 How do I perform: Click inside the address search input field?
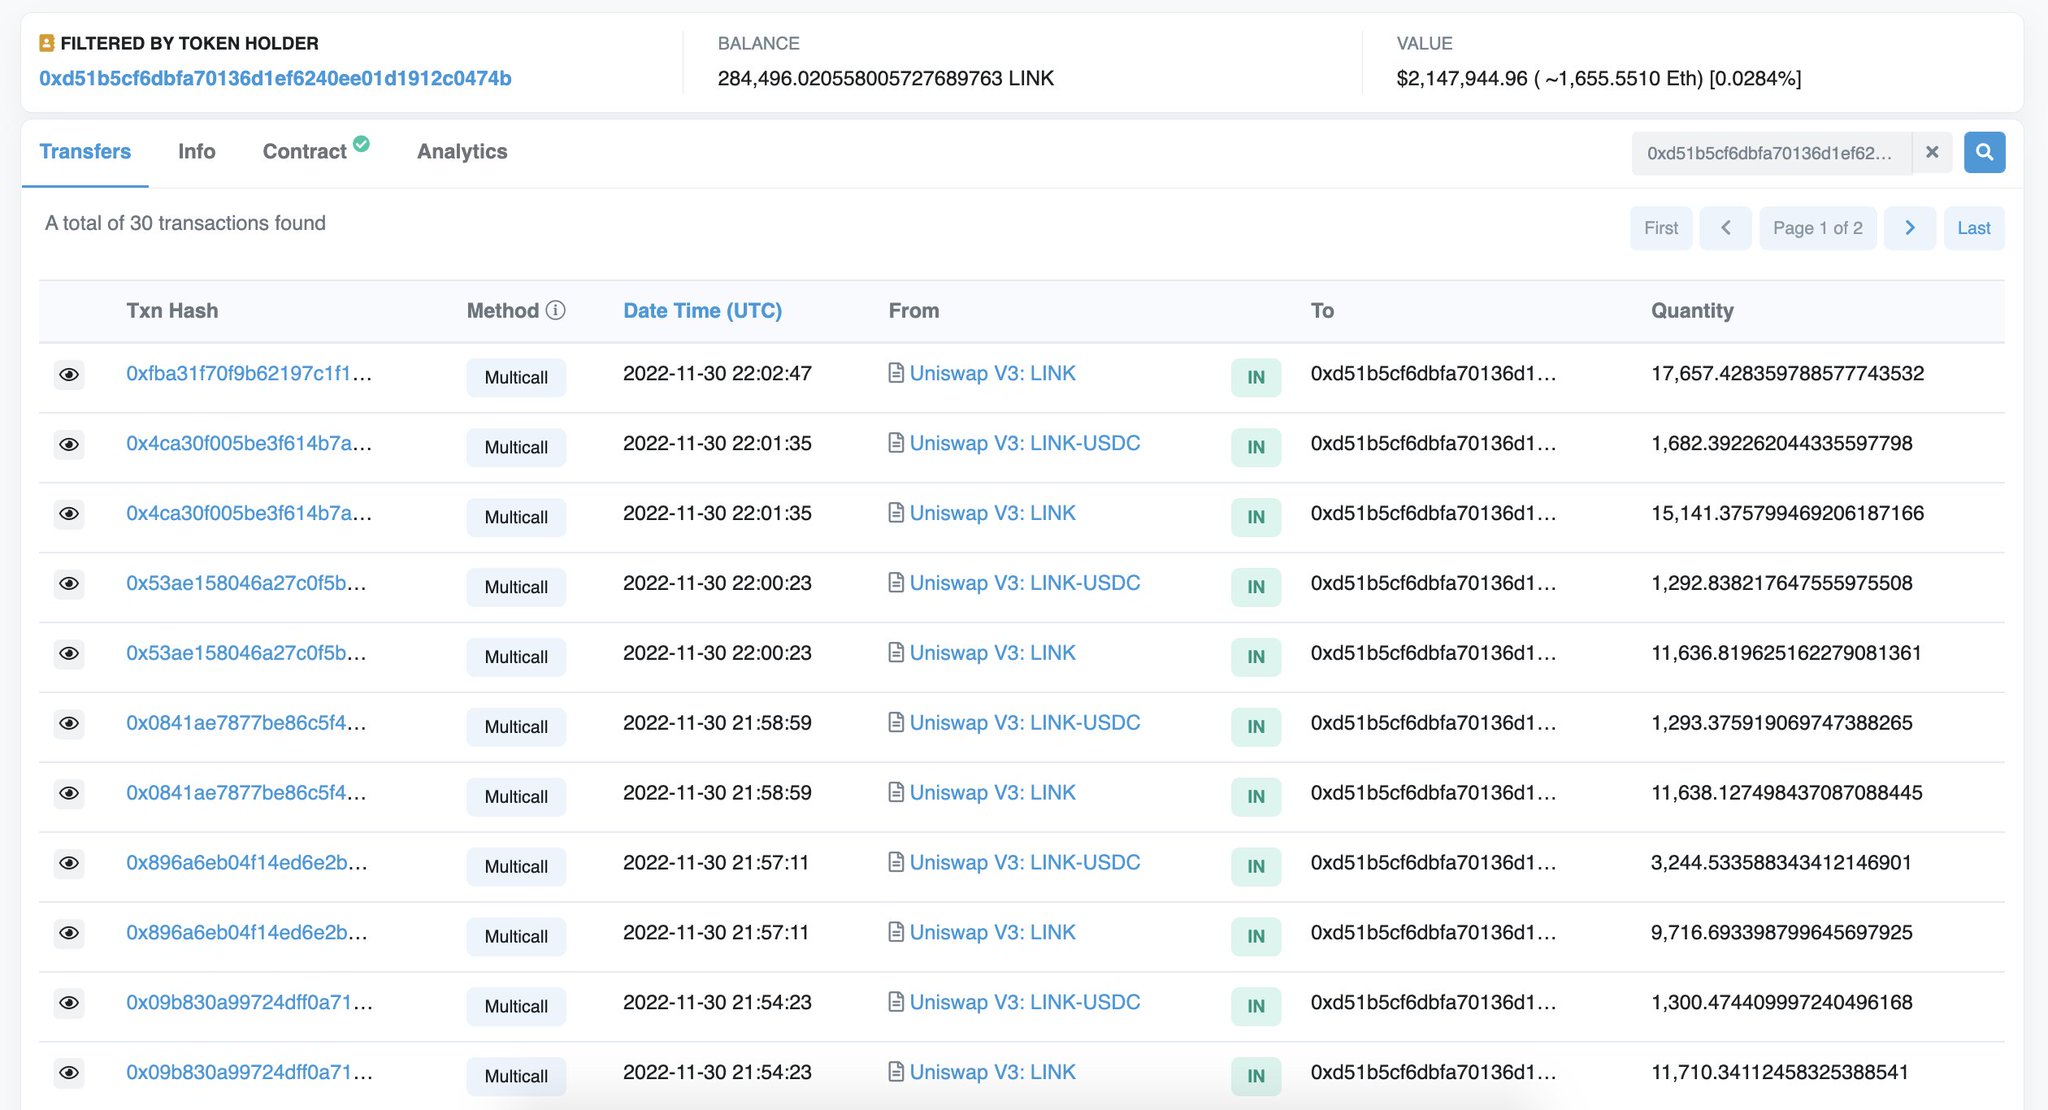point(1770,152)
